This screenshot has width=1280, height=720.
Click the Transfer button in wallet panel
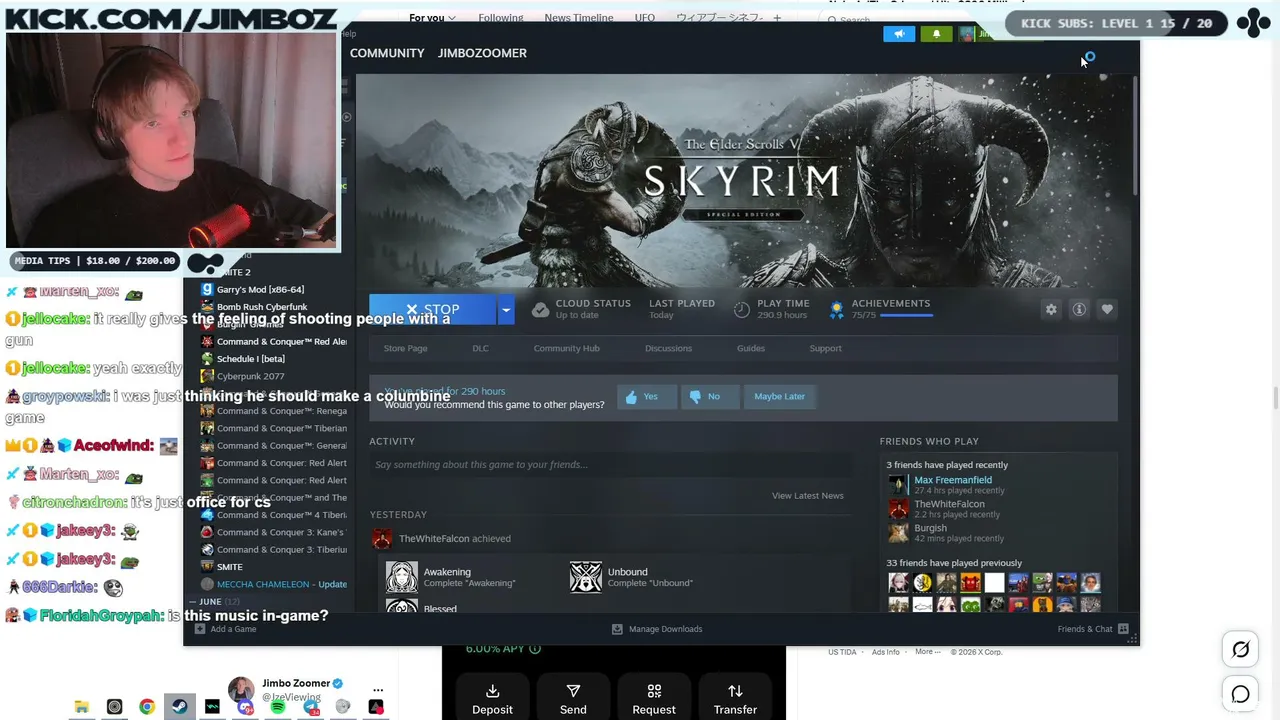pos(735,699)
